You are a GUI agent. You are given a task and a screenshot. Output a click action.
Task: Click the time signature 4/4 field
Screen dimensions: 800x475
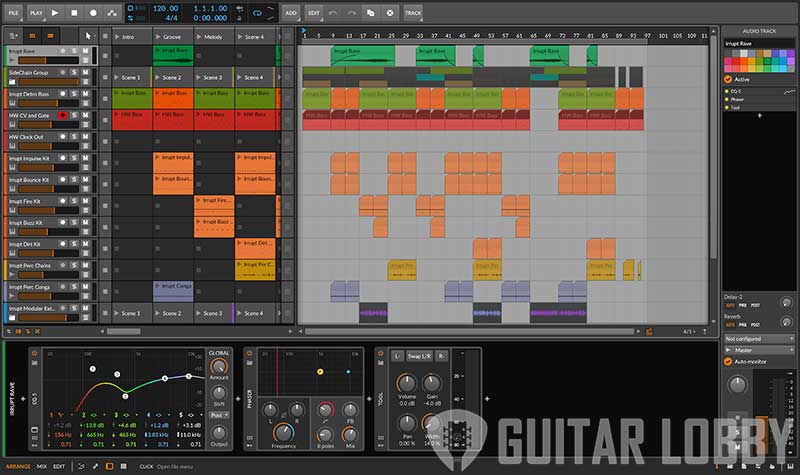pyautogui.click(x=171, y=18)
